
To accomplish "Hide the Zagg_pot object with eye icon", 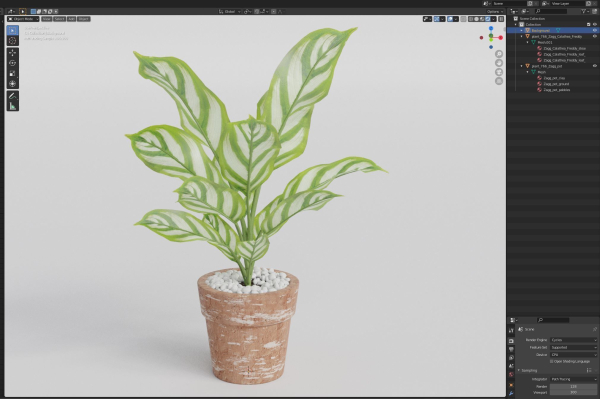I will click(595, 66).
